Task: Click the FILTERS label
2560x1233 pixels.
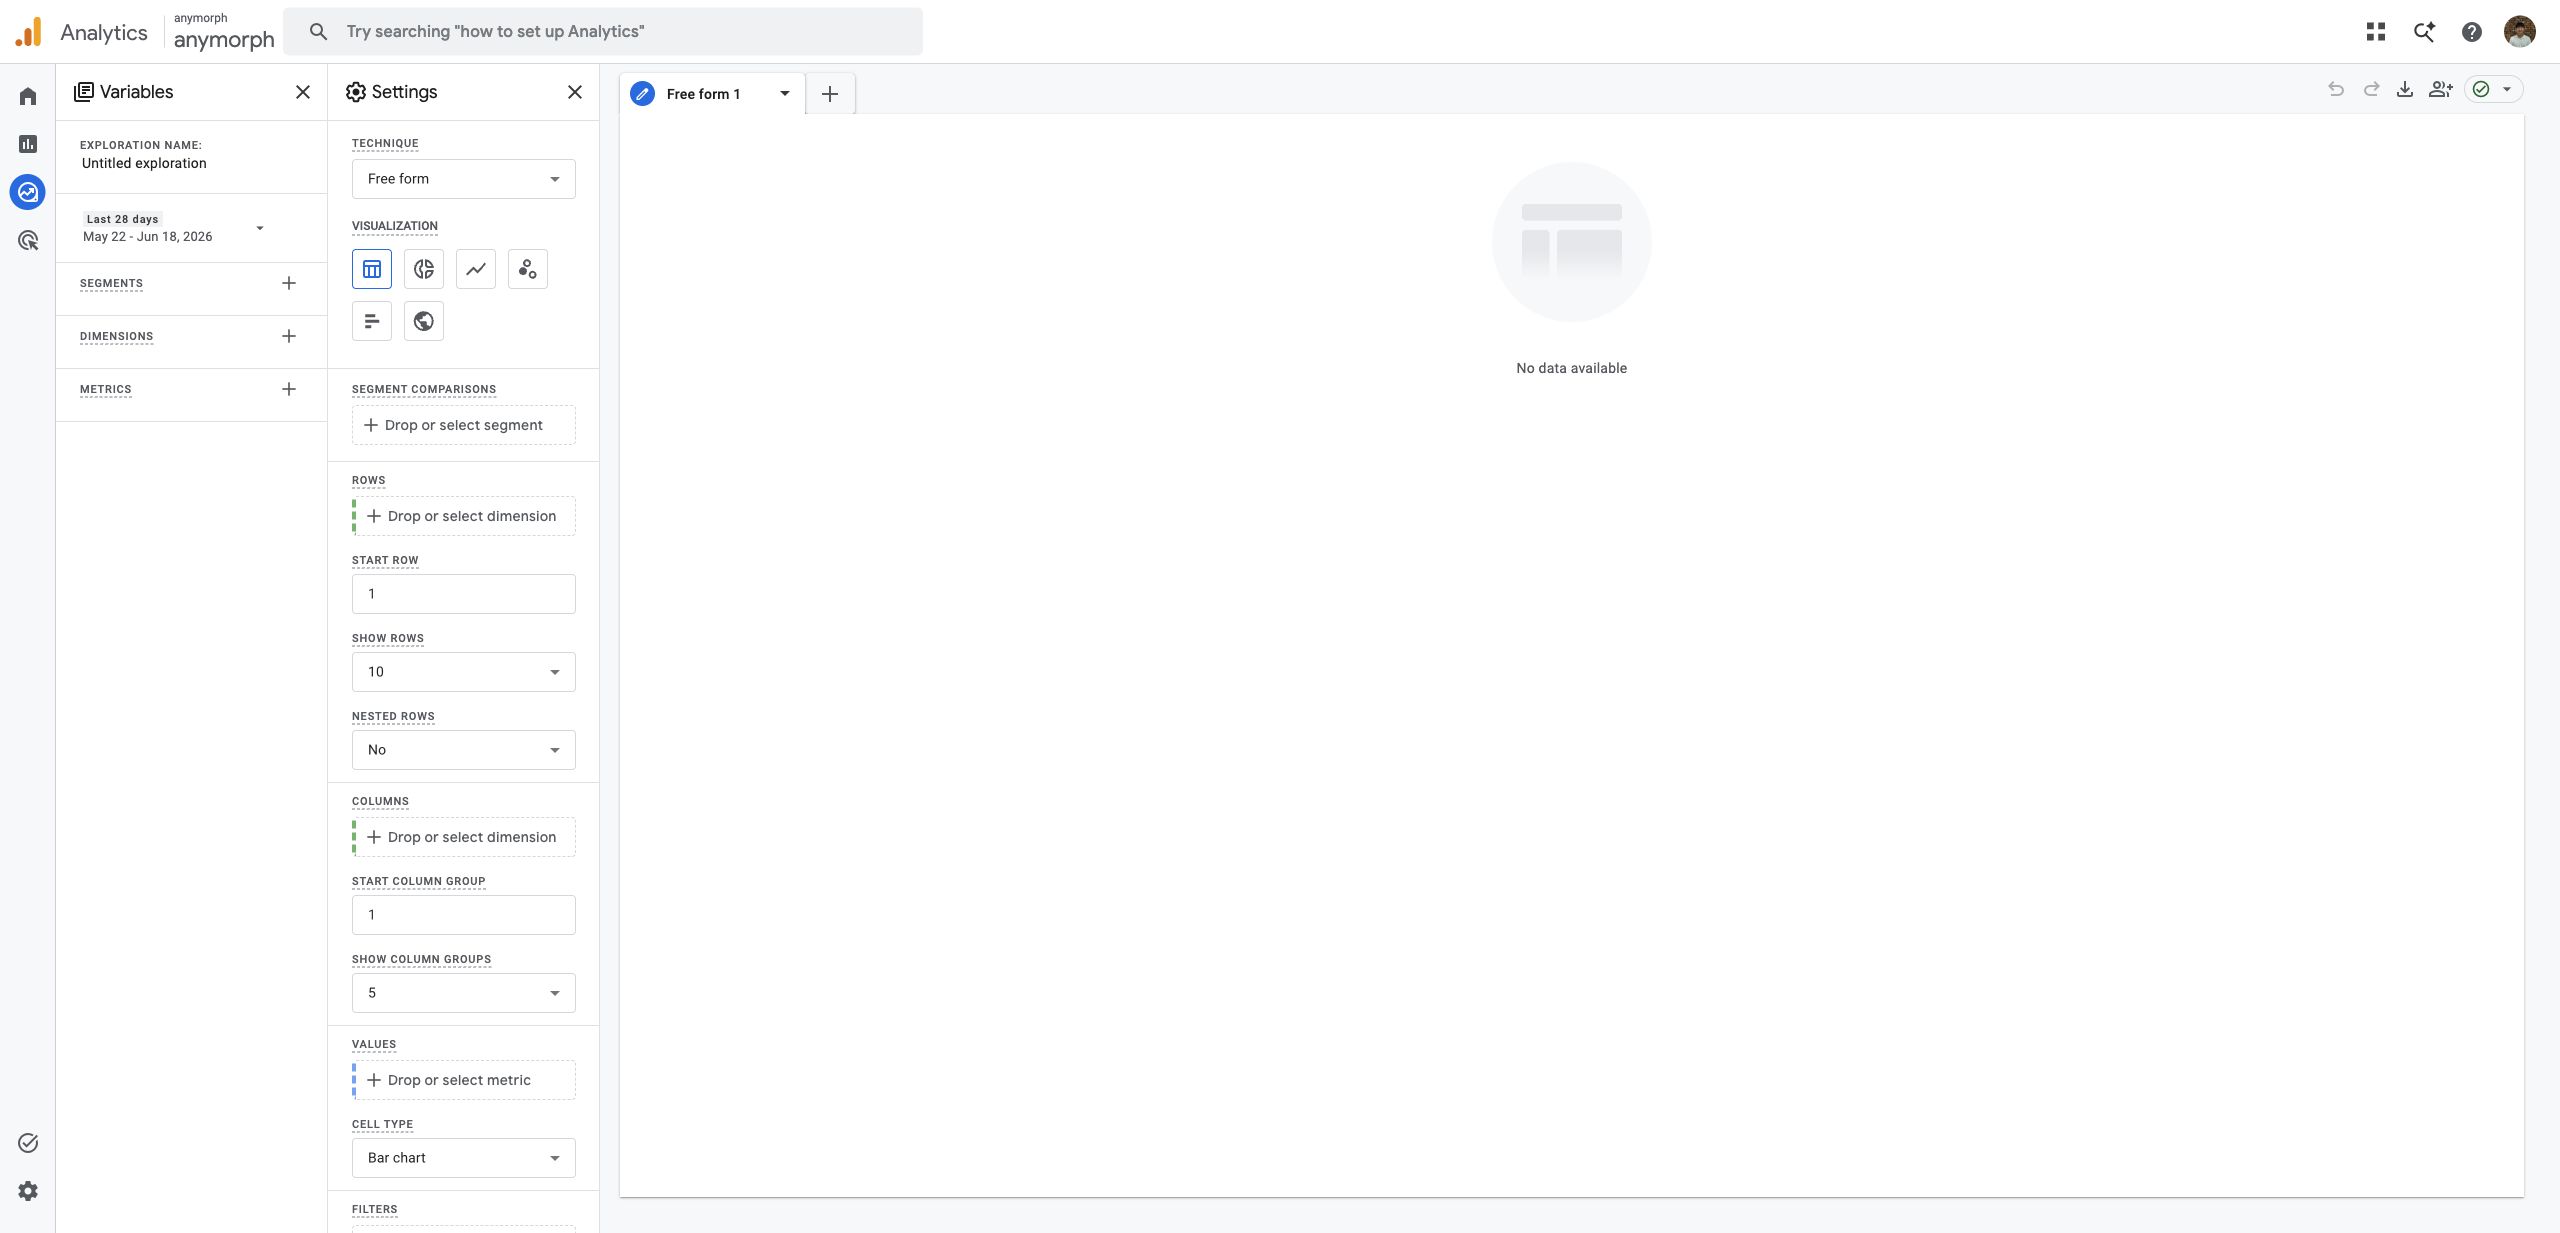Action: [x=375, y=1210]
